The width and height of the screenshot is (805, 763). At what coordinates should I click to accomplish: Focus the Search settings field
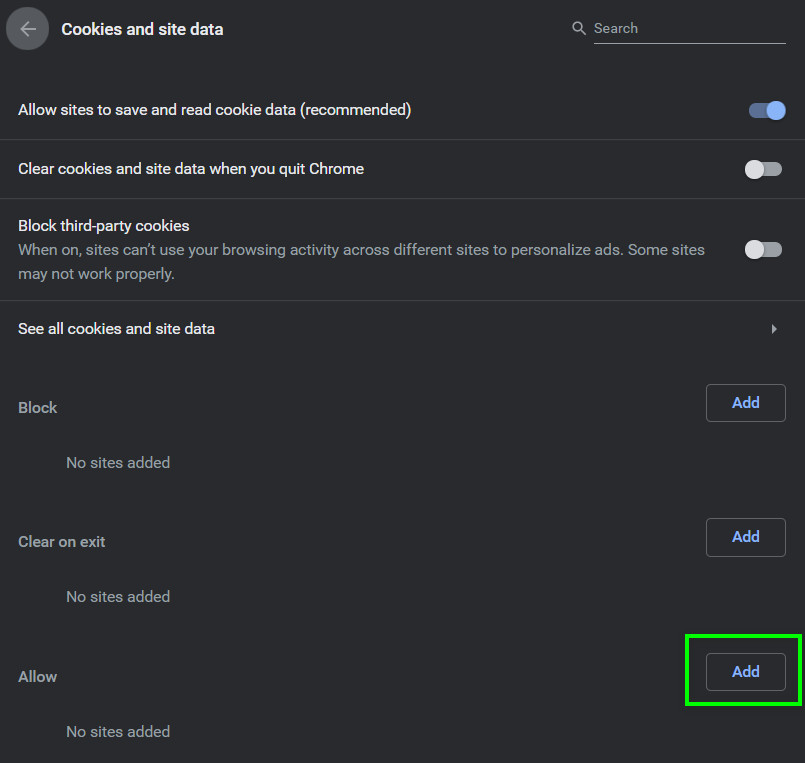tap(688, 29)
